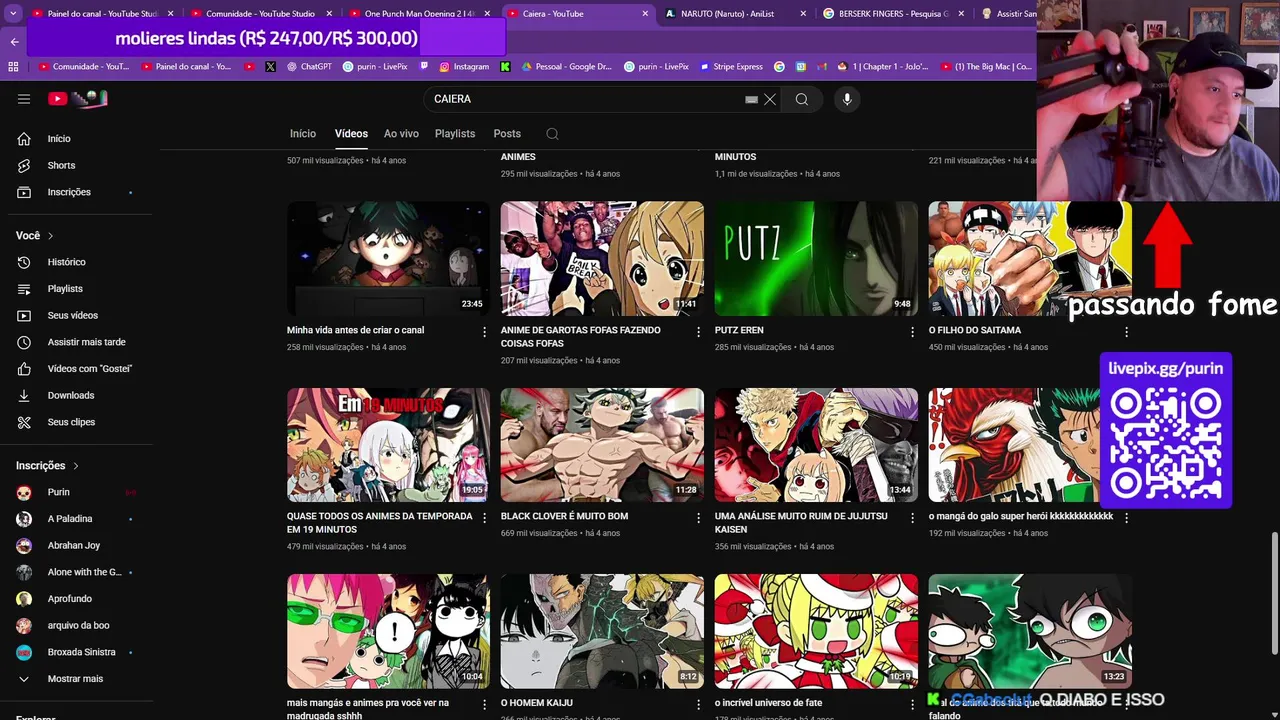Open the channel Playlists tab
1280x720 pixels.
tap(455, 134)
